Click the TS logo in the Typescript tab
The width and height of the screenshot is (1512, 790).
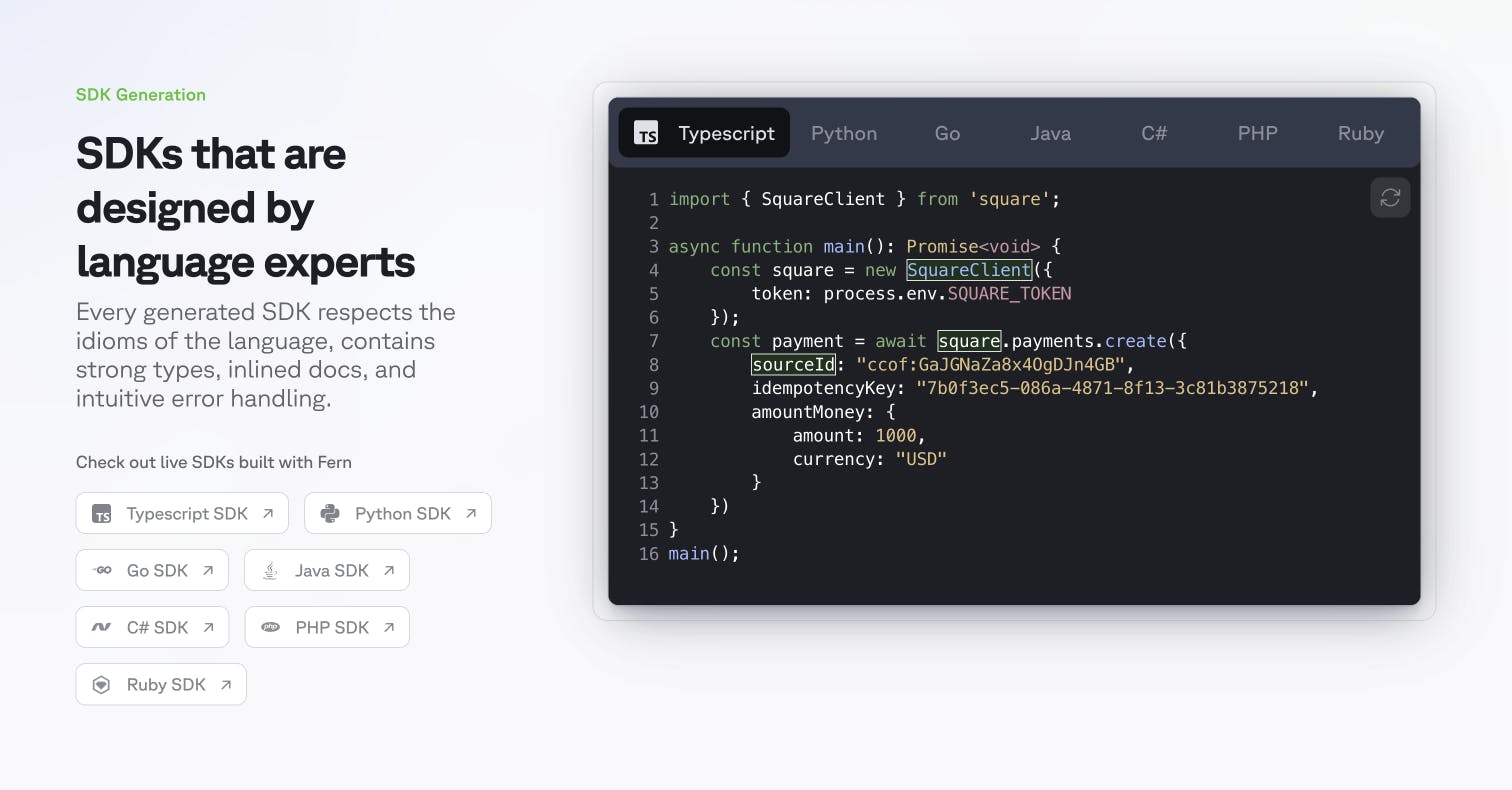647,133
